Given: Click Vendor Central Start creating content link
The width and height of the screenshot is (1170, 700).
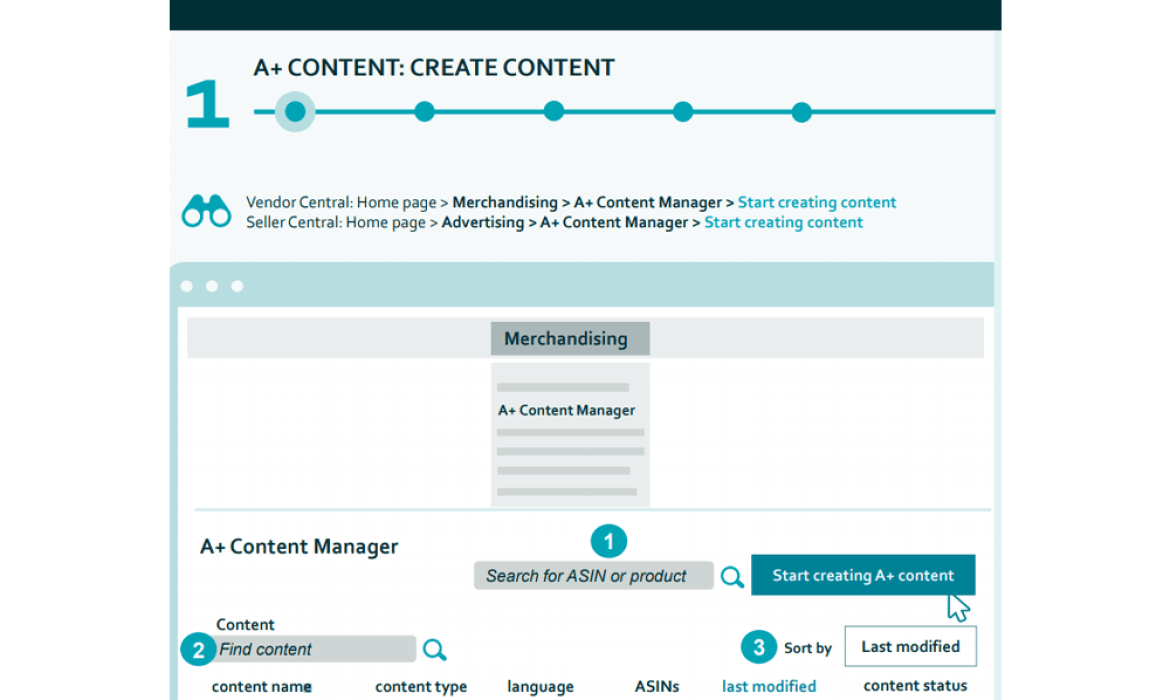Looking at the screenshot, I should [817, 202].
